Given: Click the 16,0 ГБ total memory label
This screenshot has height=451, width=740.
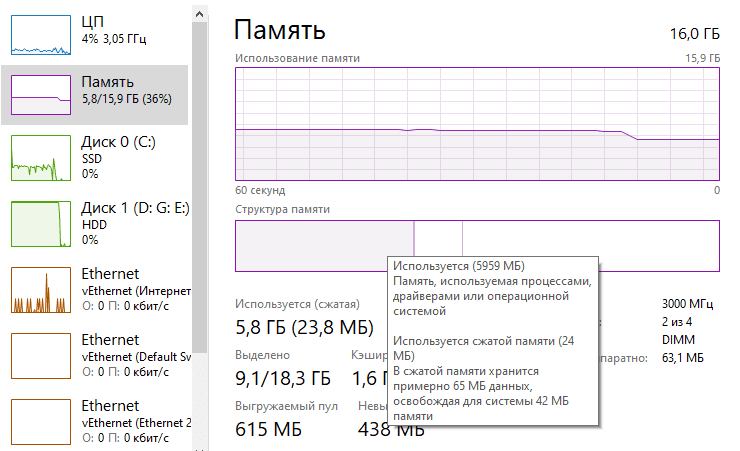Looking at the screenshot, I should pos(694,34).
